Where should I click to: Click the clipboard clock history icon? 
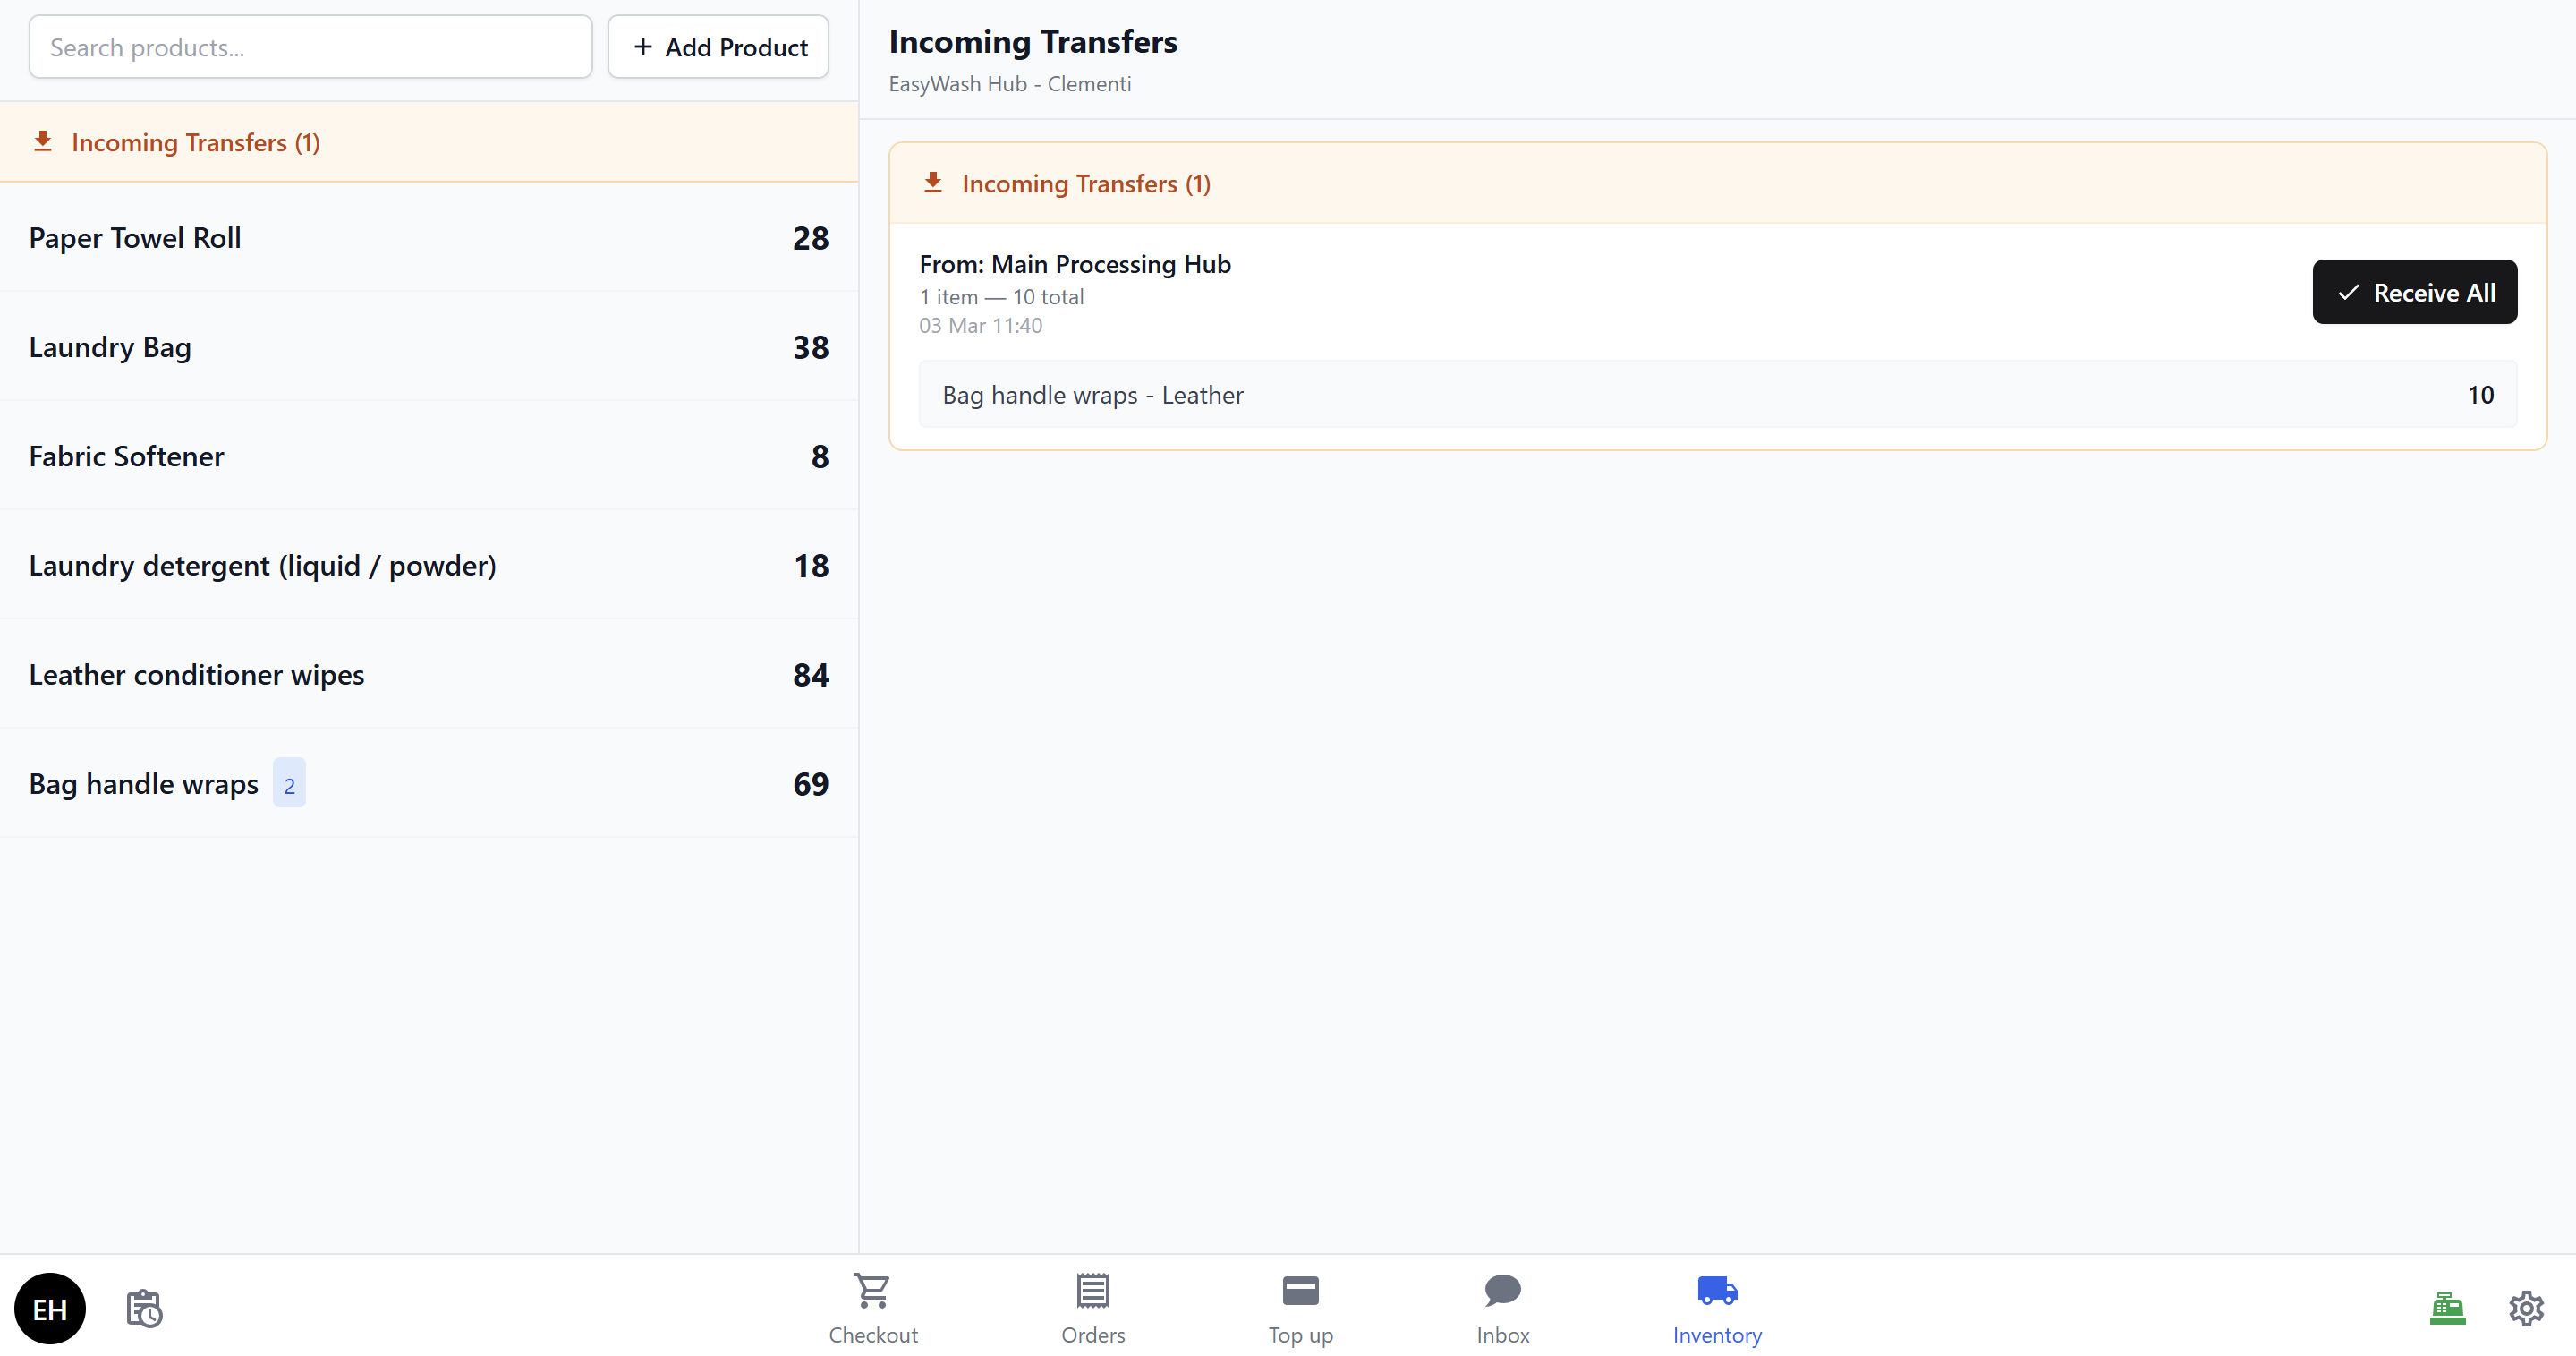144,1308
